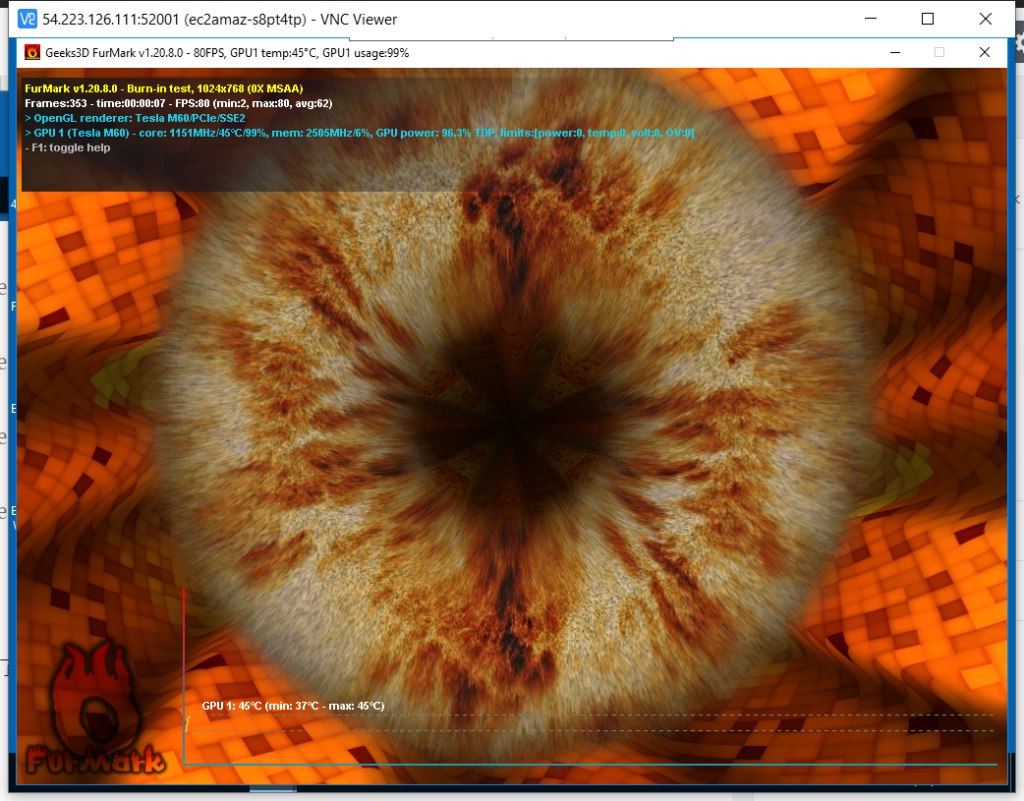Minimize the Geeks3D FurMark window
The width and height of the screenshot is (1024, 801).
(892, 52)
